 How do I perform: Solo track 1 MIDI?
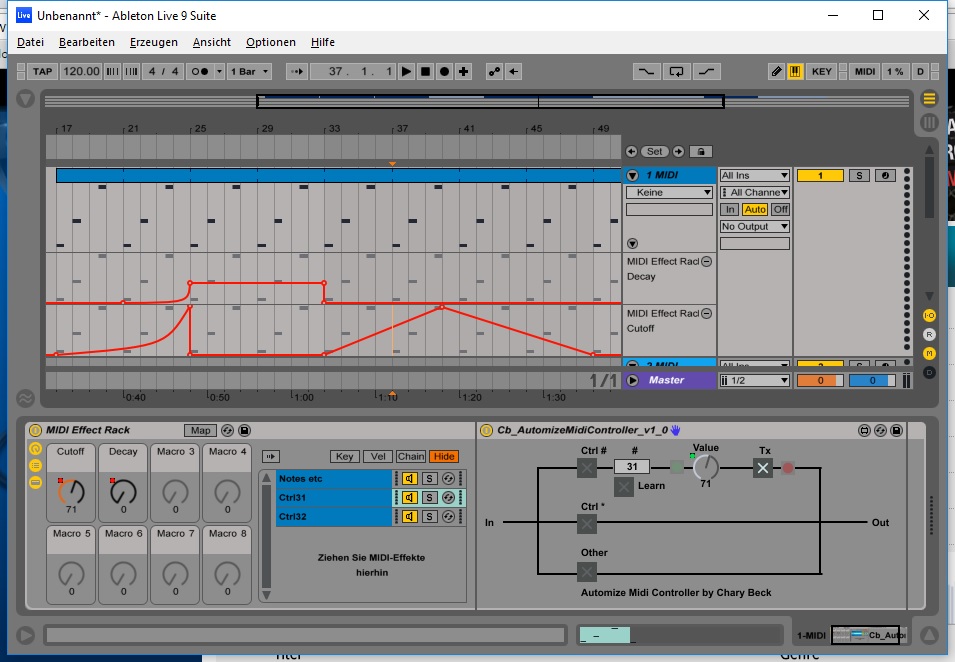pos(859,176)
